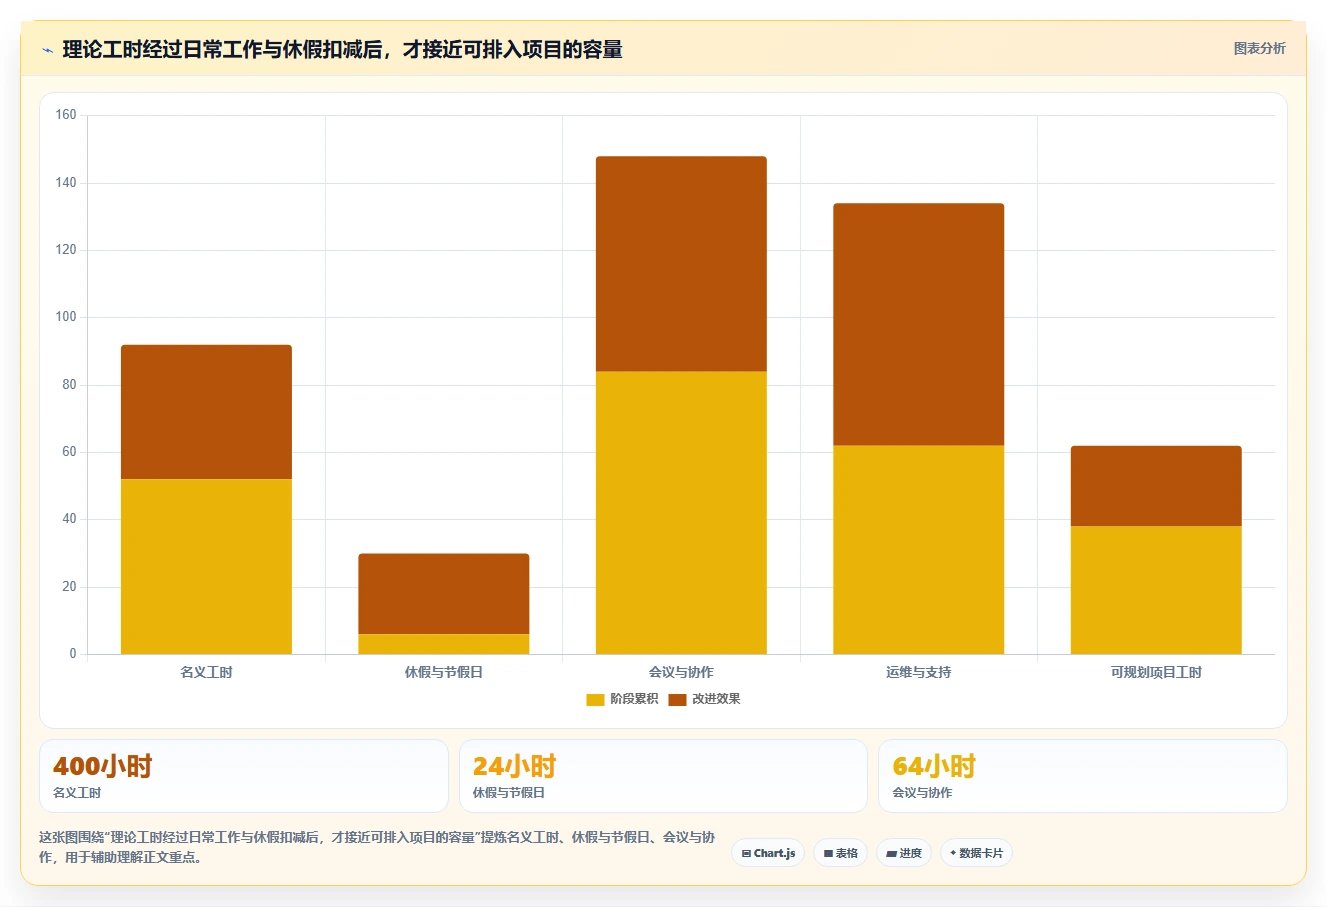The height and width of the screenshot is (907, 1327).
Task: Click the 64小时 stat value
Action: click(934, 766)
